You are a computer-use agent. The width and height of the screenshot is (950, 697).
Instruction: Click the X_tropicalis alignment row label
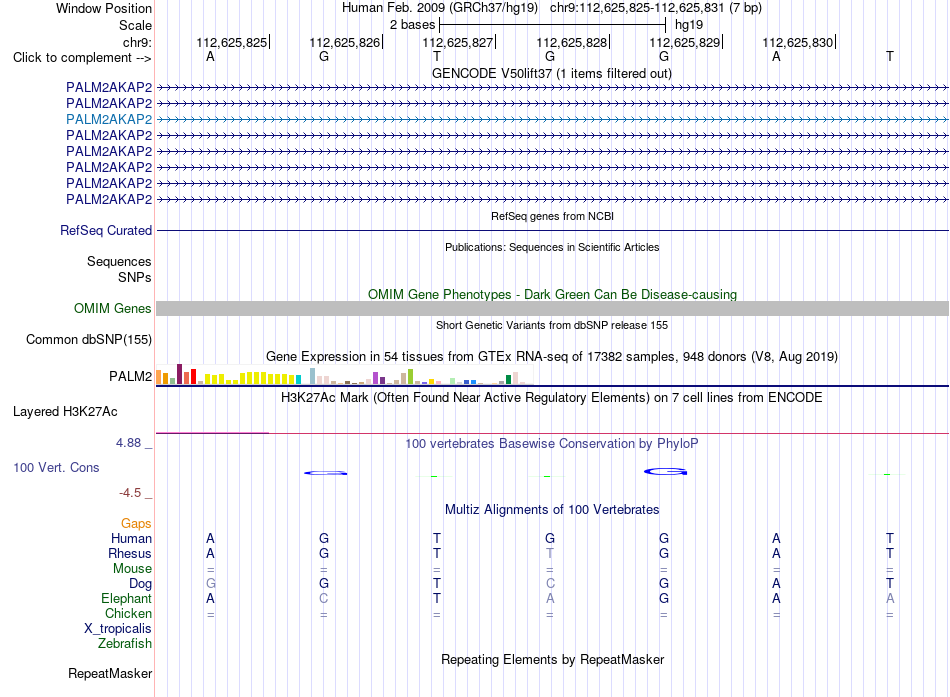tap(118, 629)
